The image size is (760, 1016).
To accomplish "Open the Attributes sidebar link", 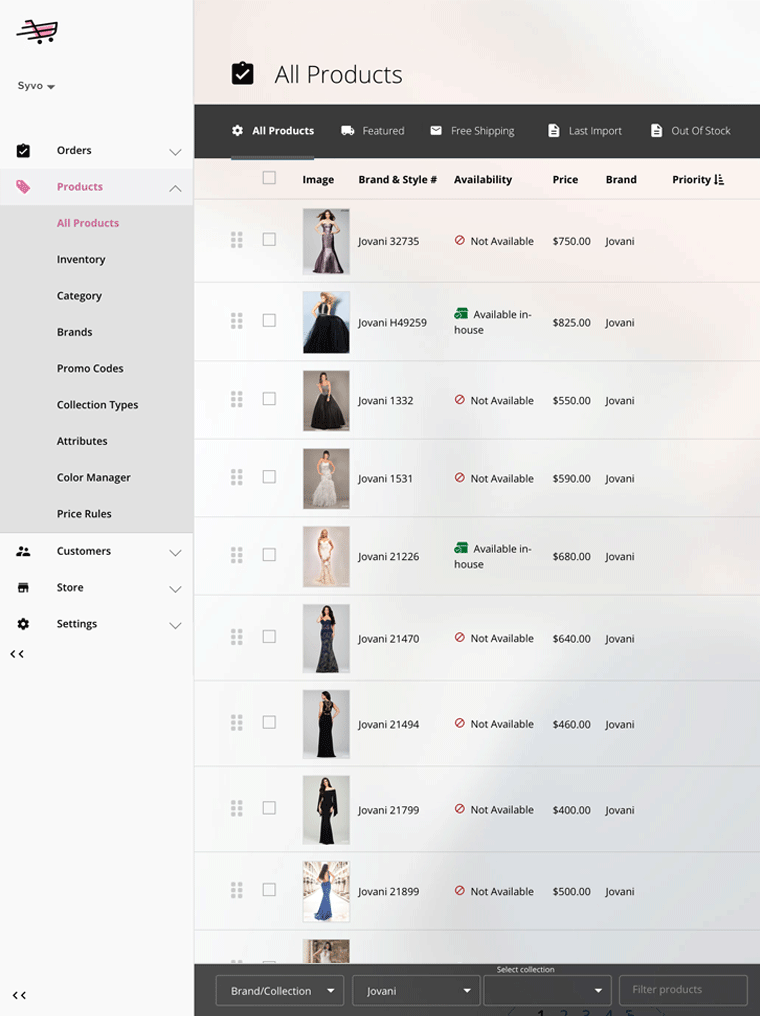I will click(x=82, y=441).
